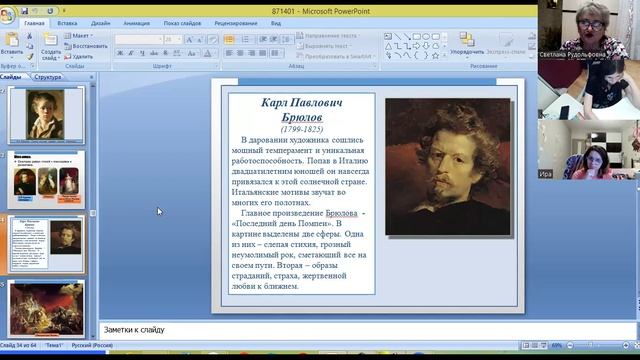Fit slide to current window
640x360 pixels.
[636, 345]
